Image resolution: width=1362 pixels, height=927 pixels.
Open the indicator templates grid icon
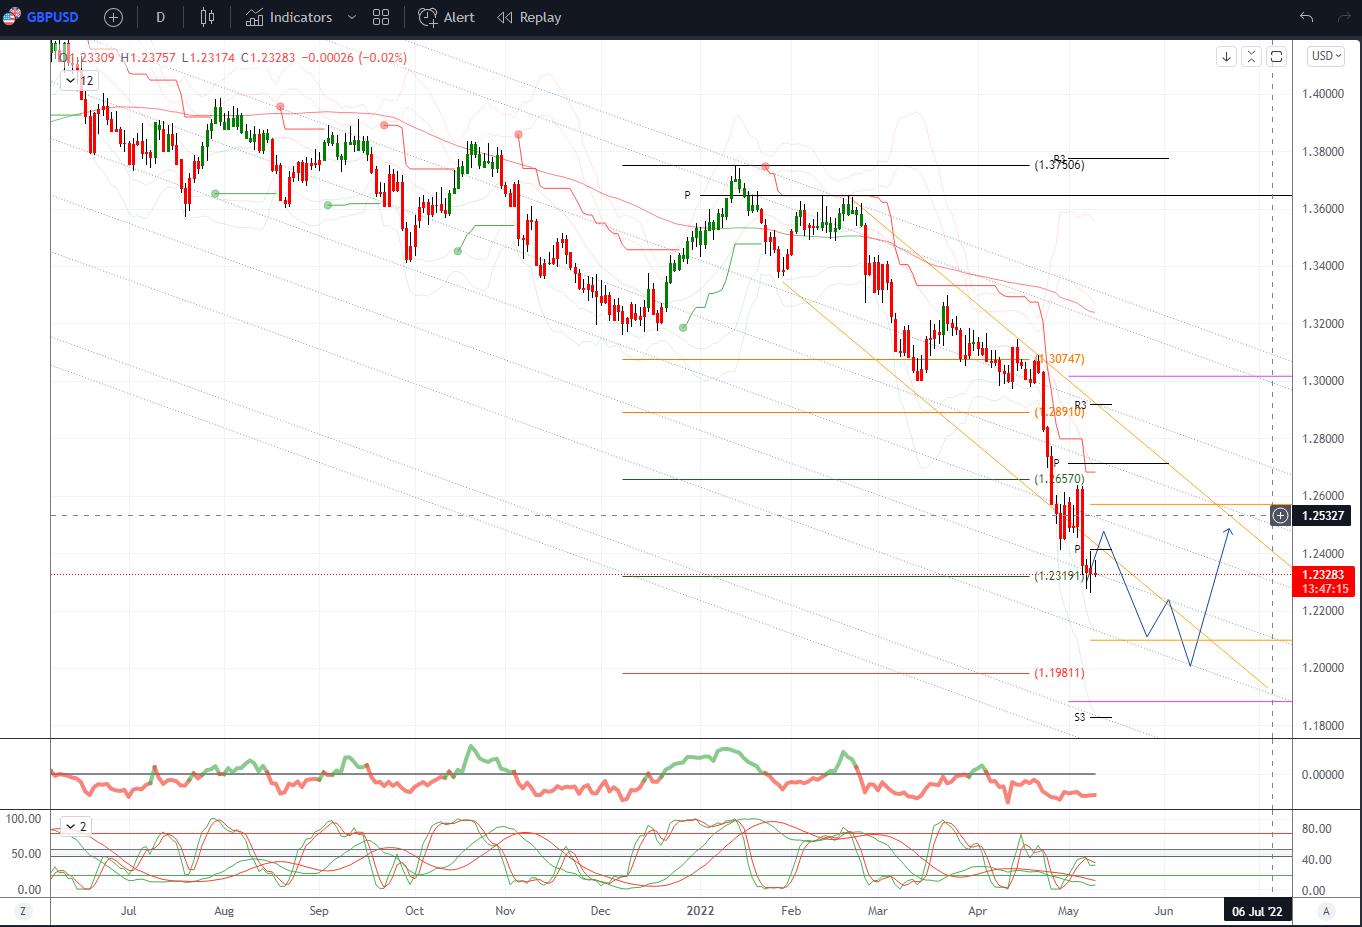(381, 17)
